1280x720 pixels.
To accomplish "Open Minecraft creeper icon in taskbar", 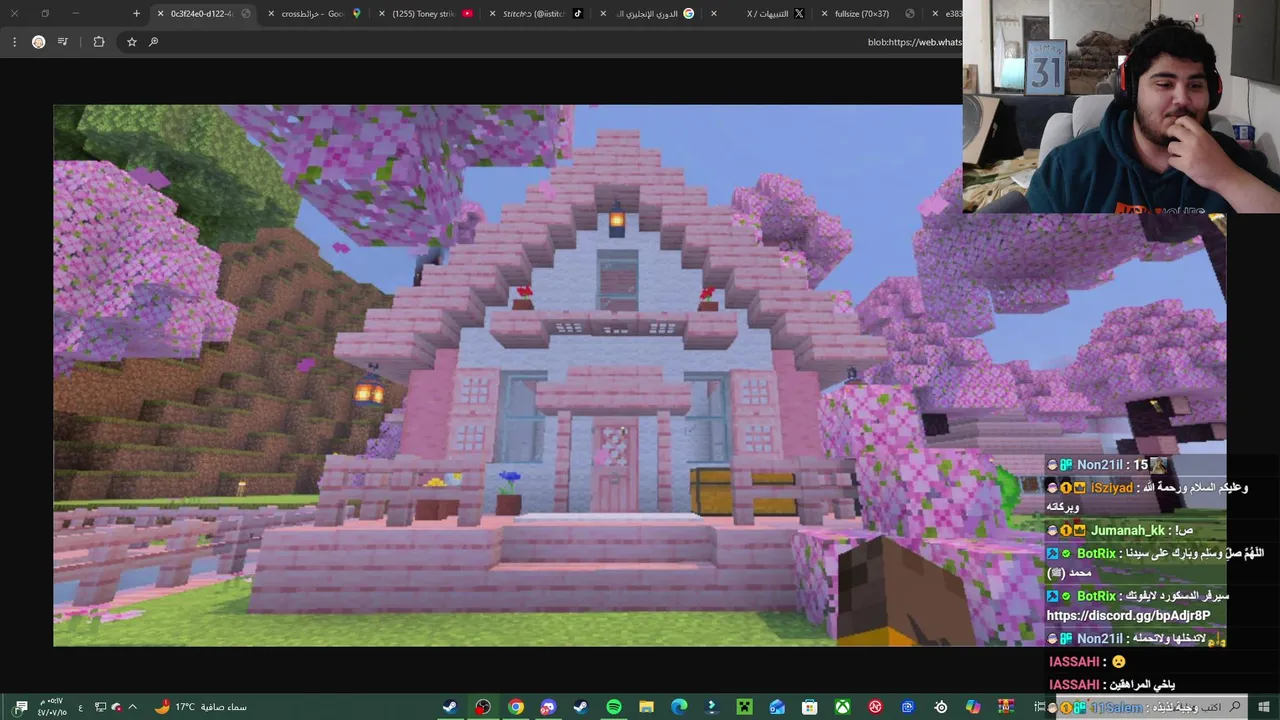I will (x=744, y=707).
